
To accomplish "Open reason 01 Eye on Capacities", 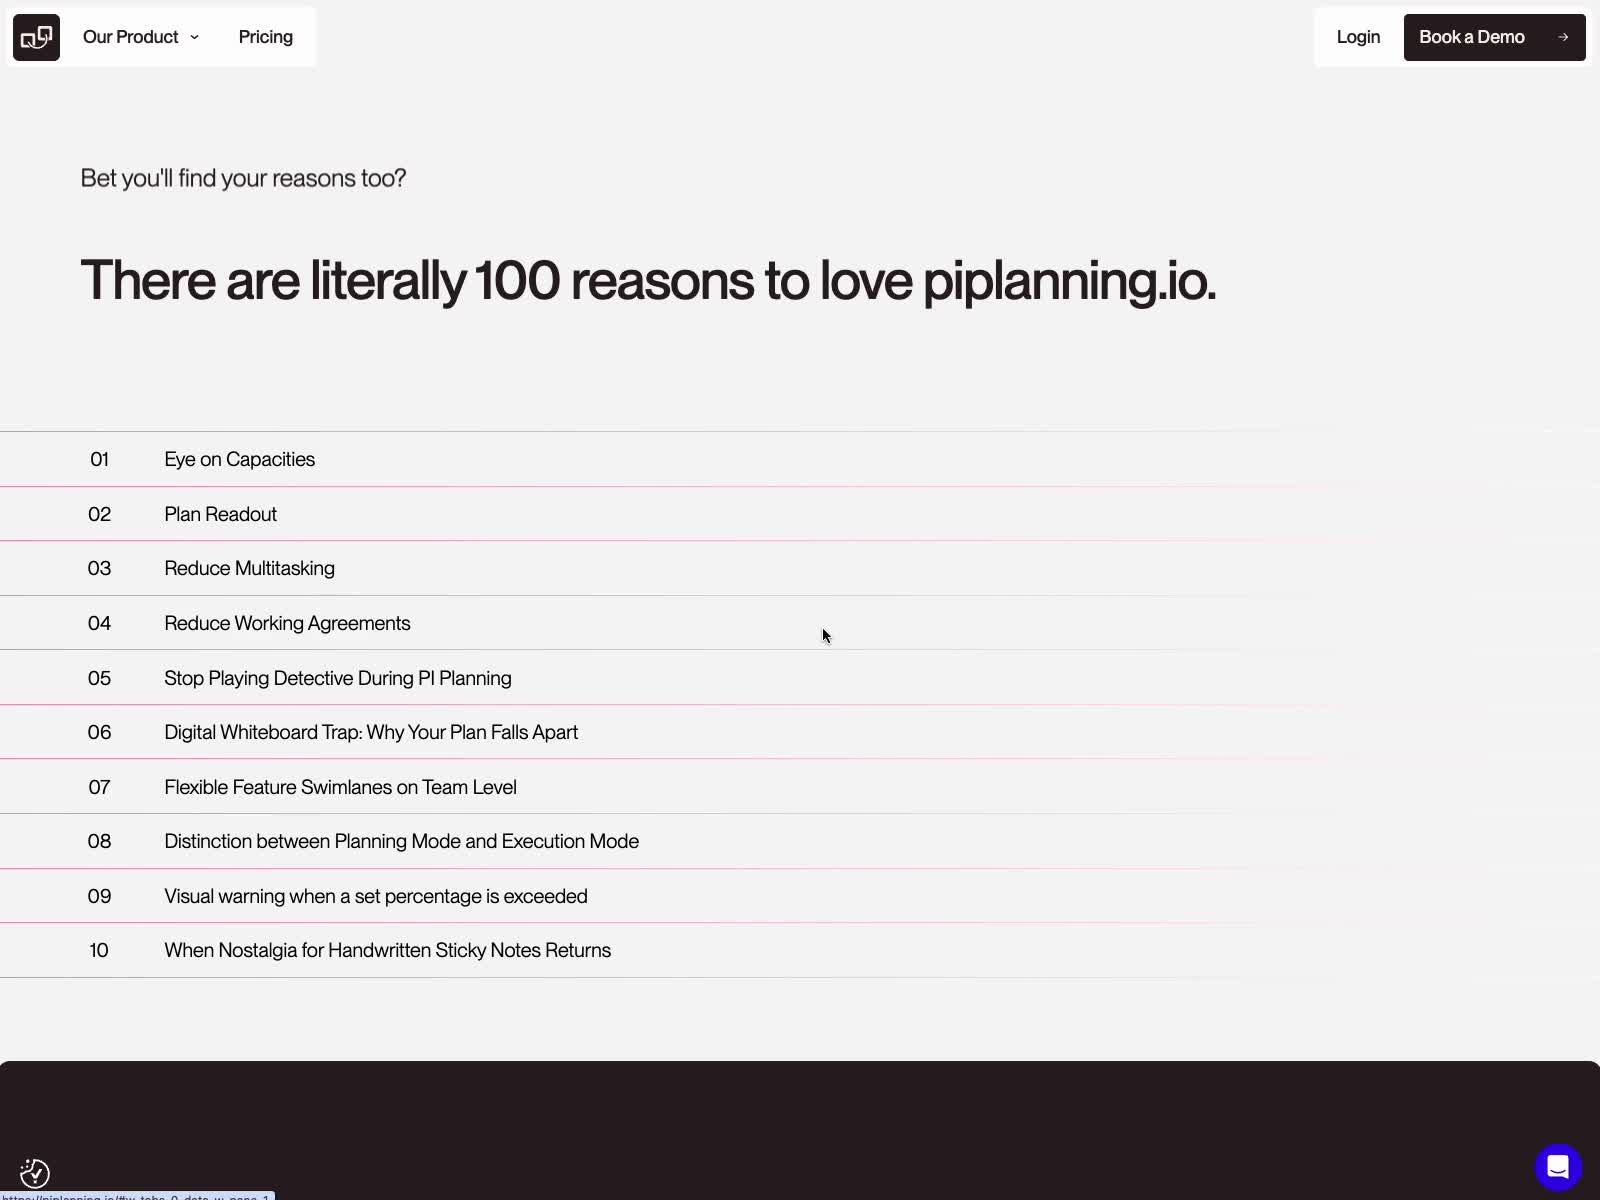I will pyautogui.click(x=239, y=460).
